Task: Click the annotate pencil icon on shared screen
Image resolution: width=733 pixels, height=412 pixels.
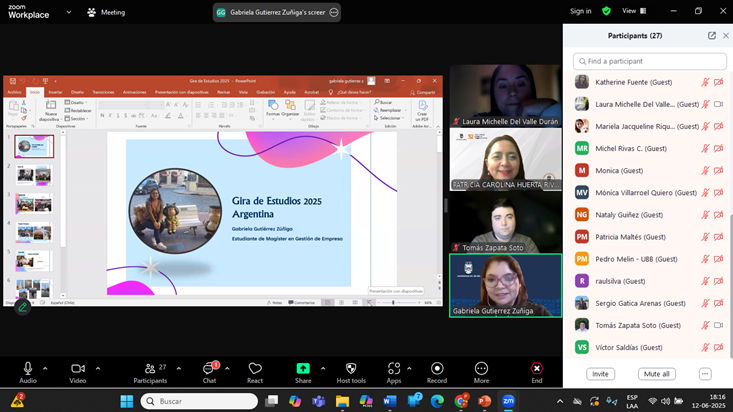Action: 22,307
